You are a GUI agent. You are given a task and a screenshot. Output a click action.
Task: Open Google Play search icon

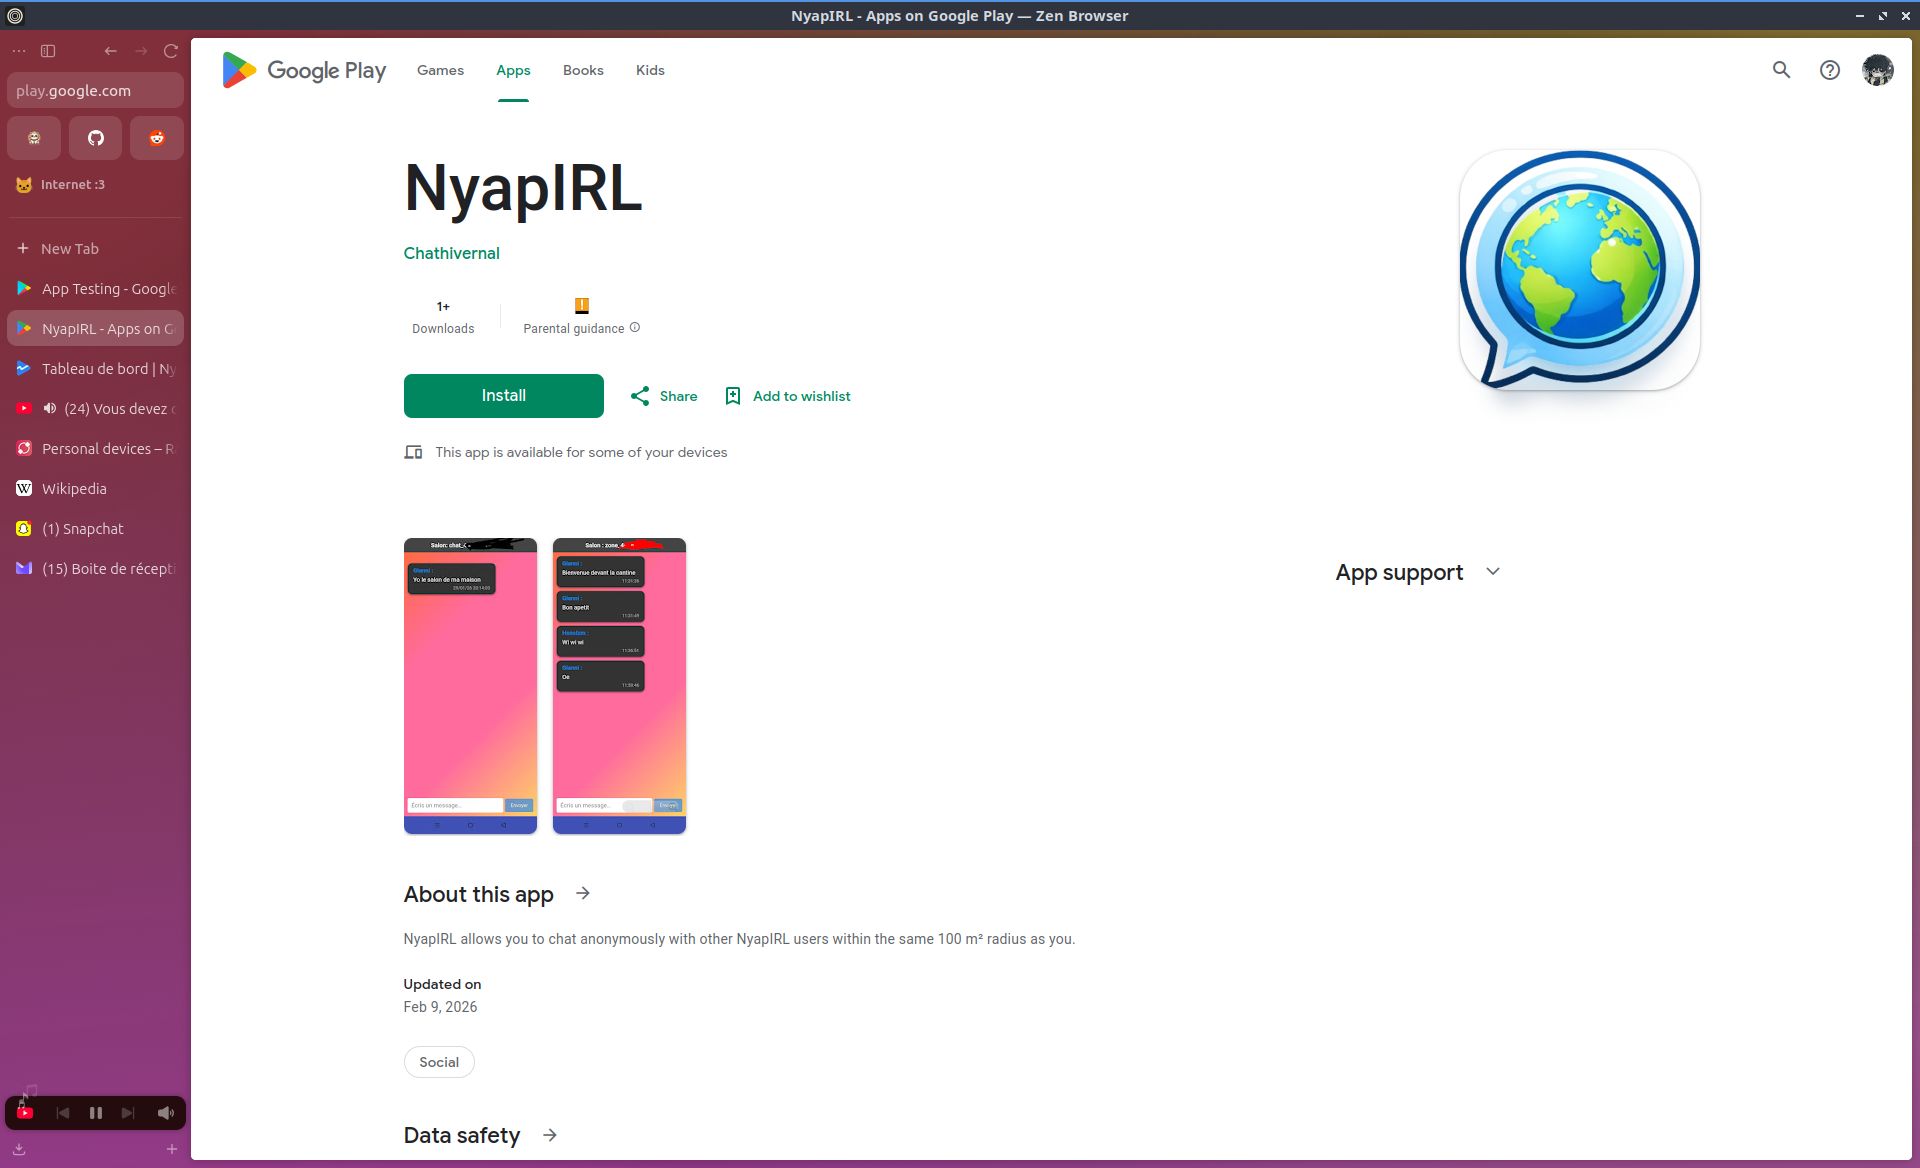tap(1781, 70)
